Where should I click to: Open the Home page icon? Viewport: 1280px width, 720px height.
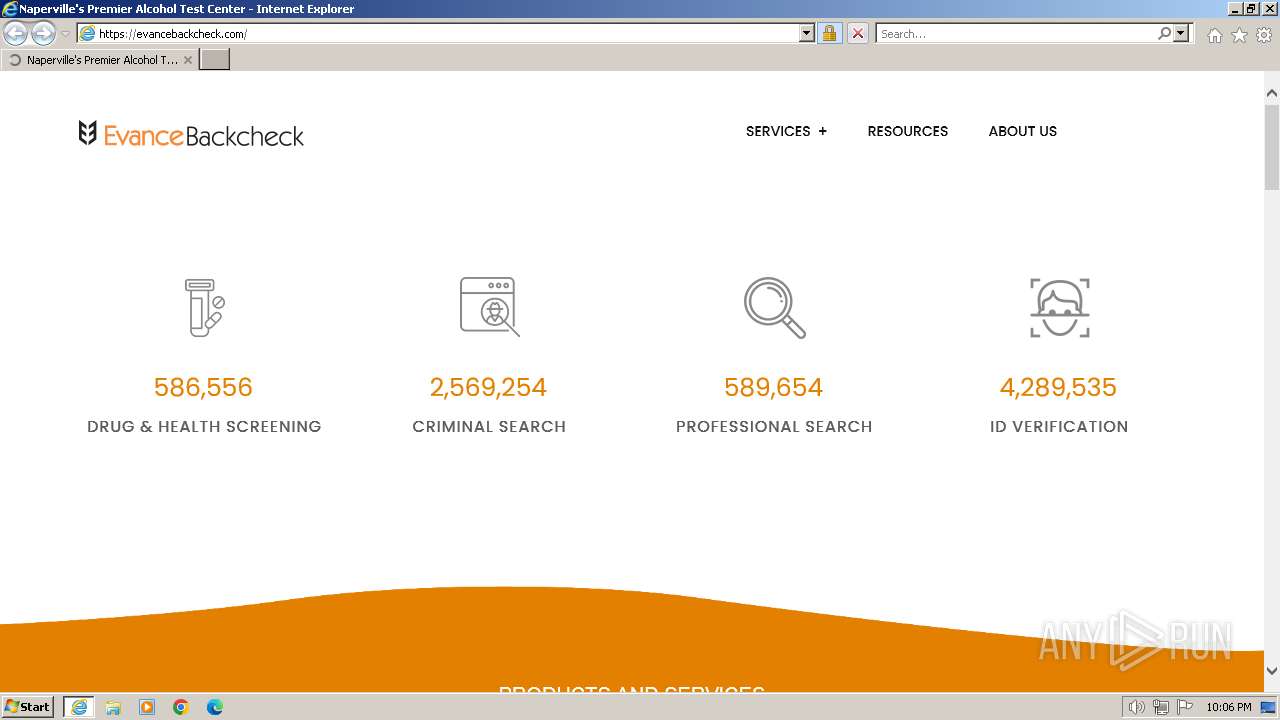[1214, 35]
